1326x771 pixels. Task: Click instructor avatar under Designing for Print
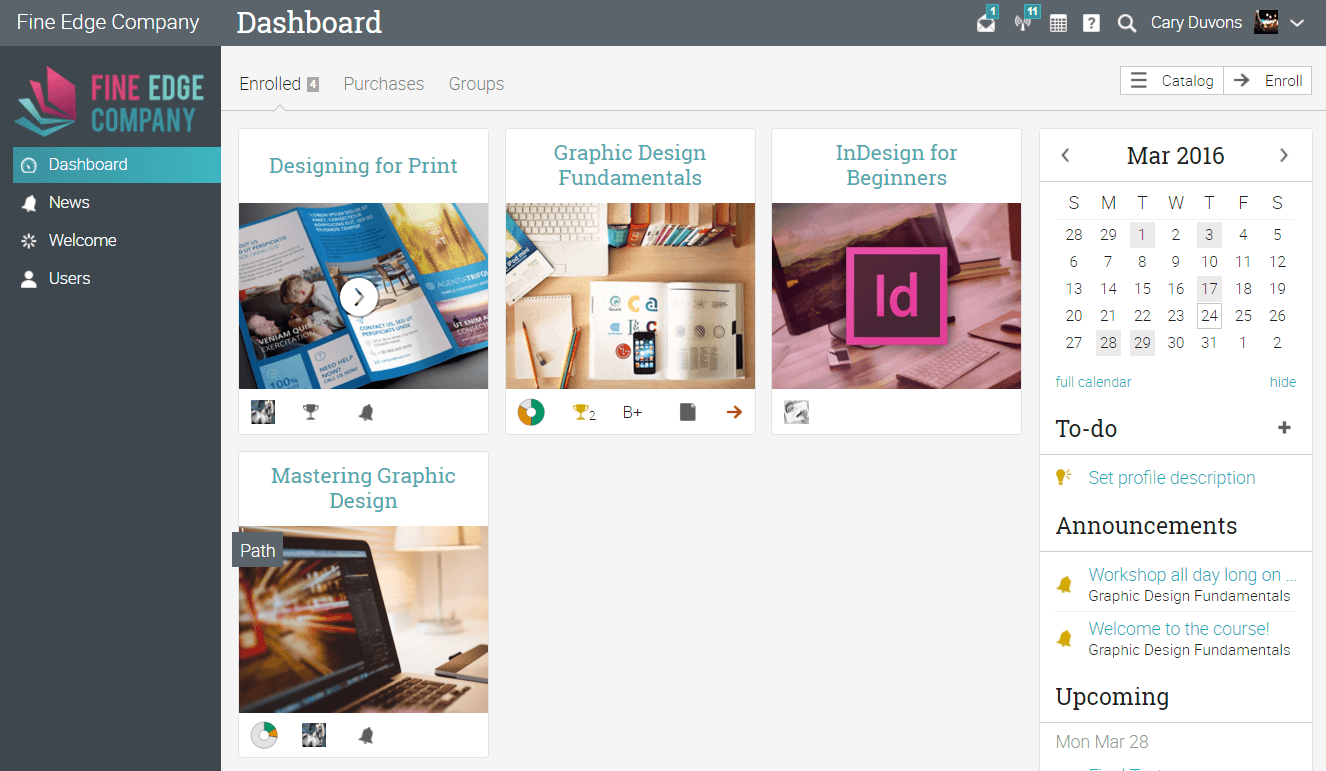(263, 412)
